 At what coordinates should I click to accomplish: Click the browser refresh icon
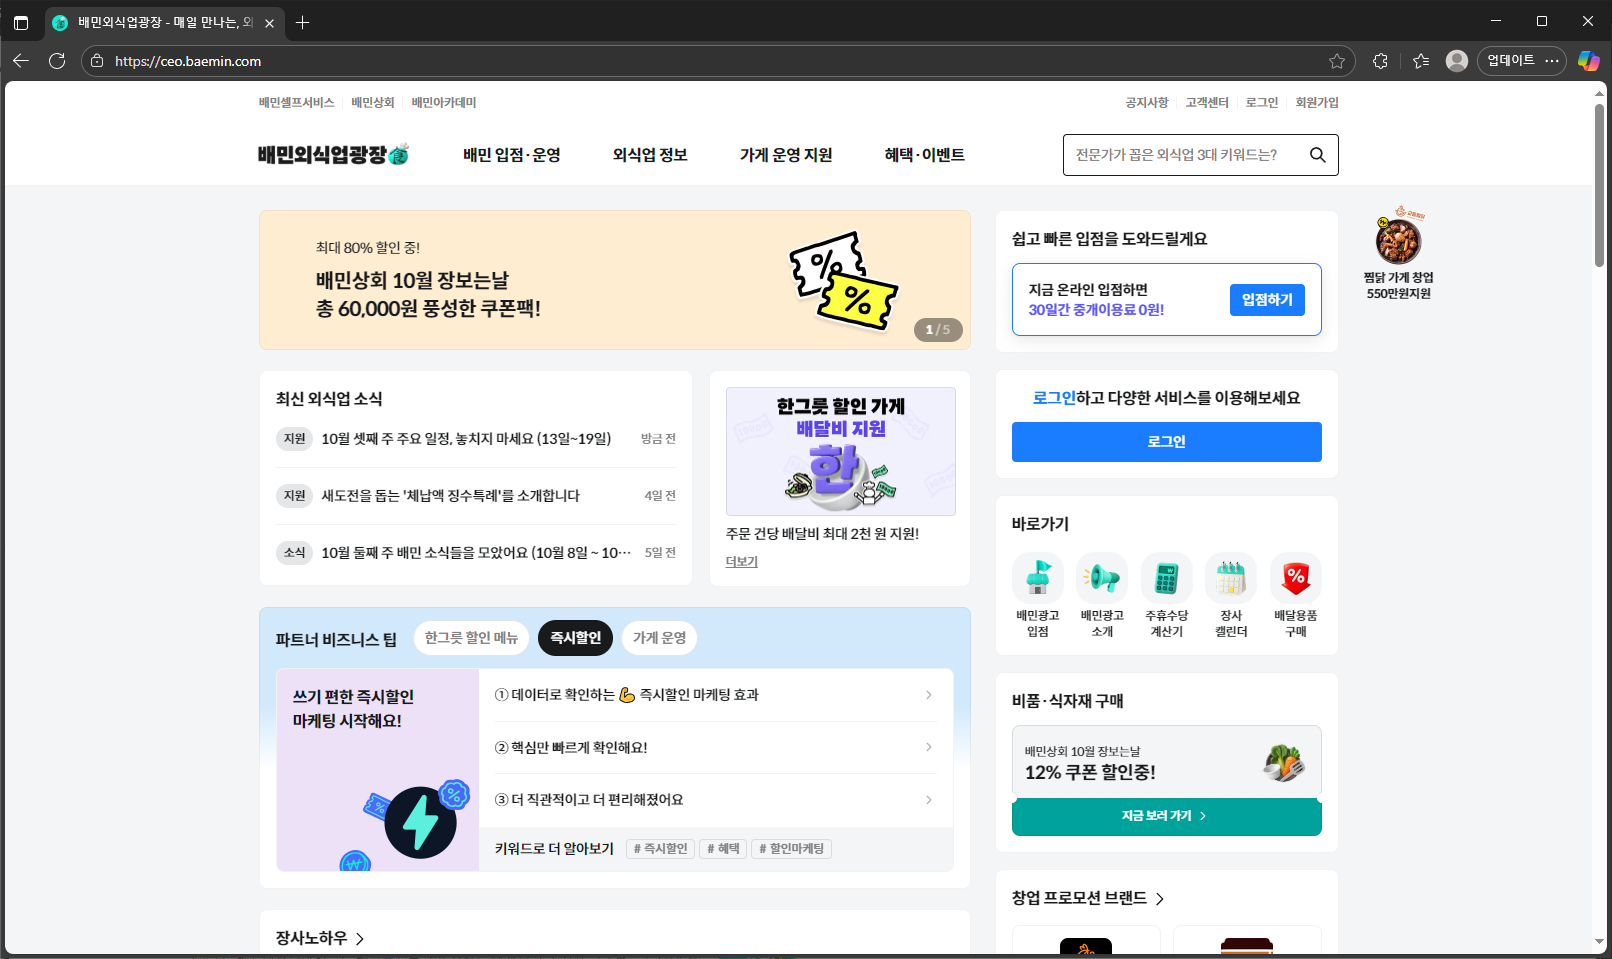click(x=57, y=61)
